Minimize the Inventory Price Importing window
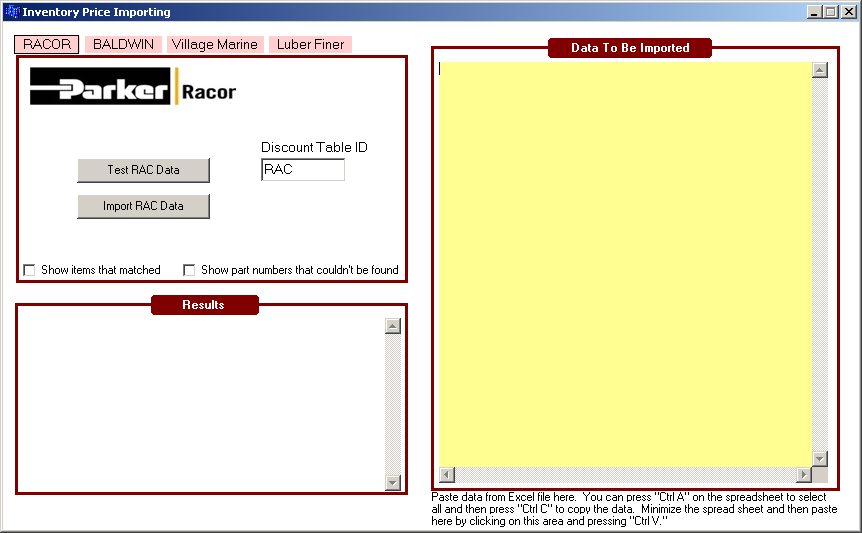862x533 pixels. (x=815, y=12)
